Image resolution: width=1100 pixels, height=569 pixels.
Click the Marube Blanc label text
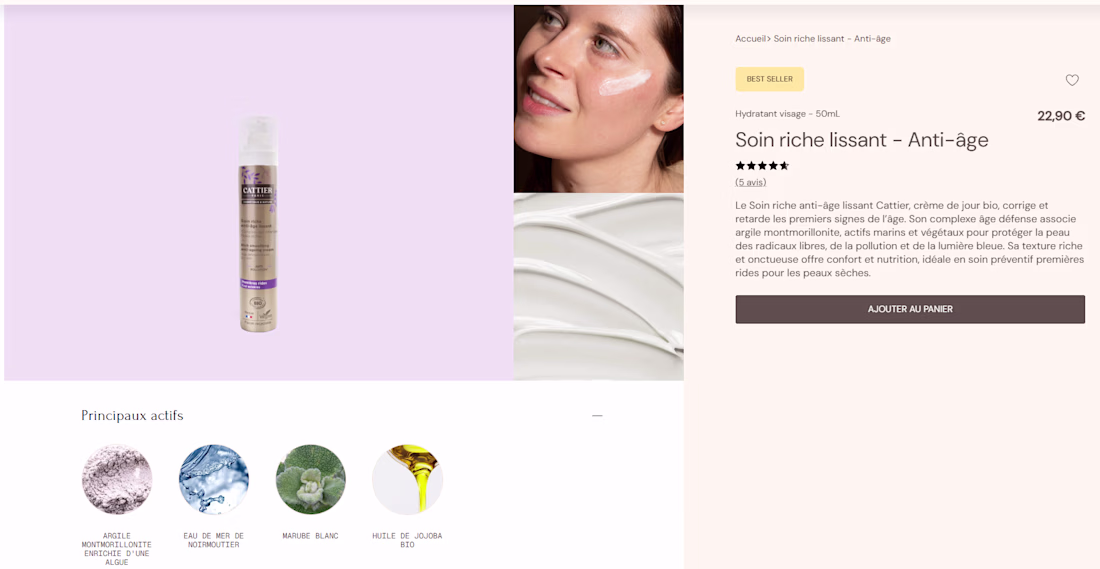pos(311,536)
